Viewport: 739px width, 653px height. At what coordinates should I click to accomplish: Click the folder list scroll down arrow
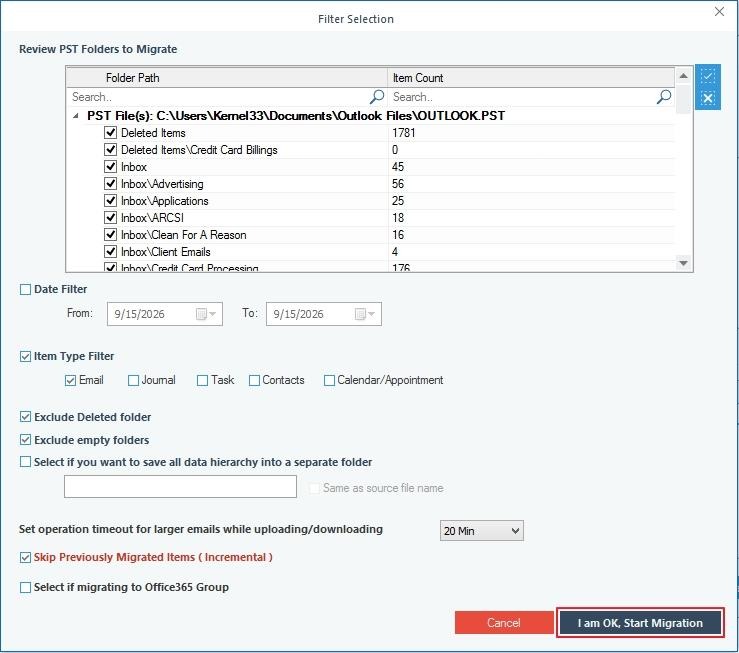(683, 263)
